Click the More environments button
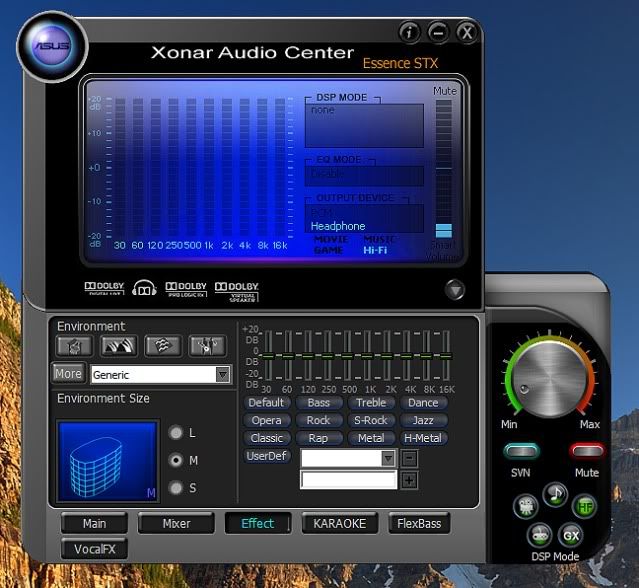 (68, 373)
